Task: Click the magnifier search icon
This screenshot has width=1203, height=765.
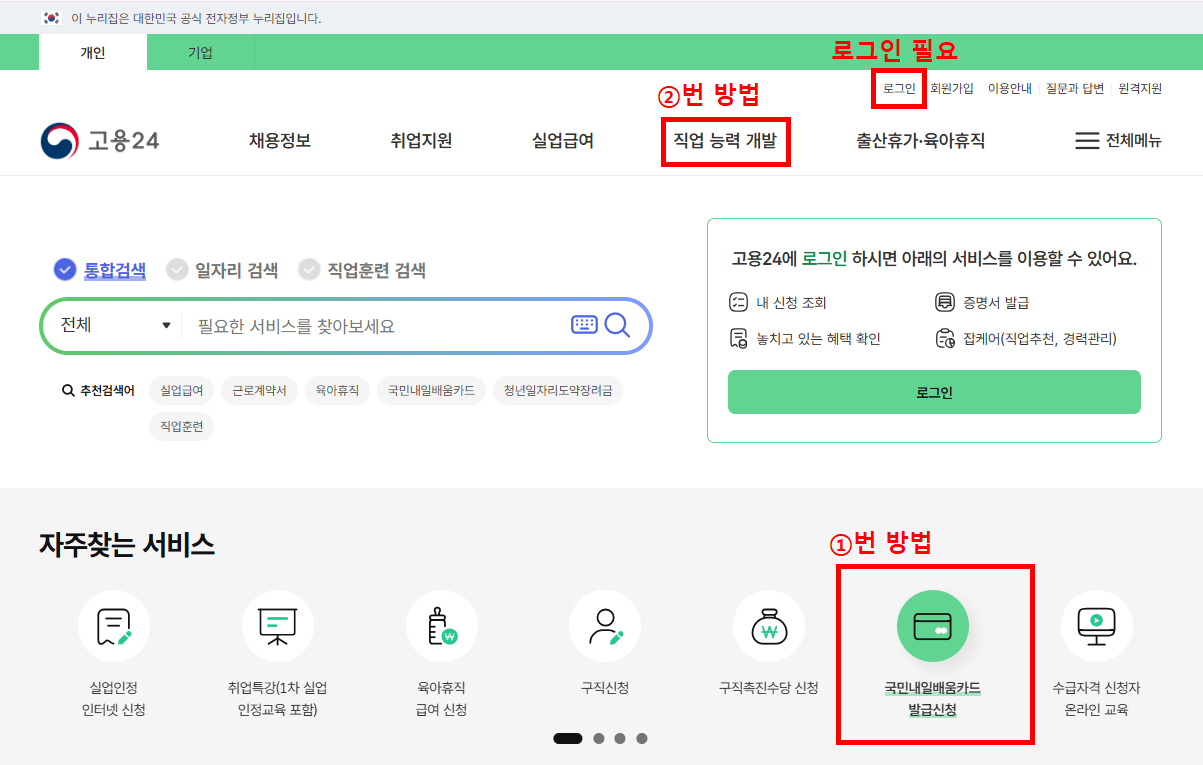Action: point(618,326)
